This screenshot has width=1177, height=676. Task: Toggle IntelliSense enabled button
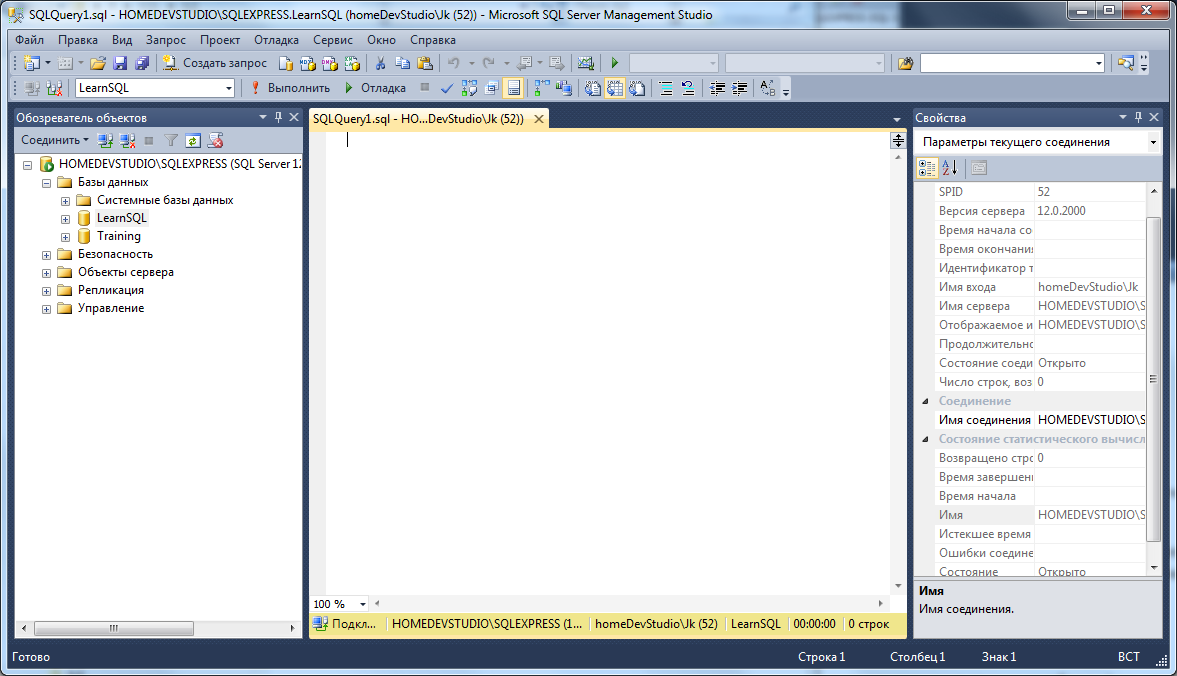coord(513,89)
